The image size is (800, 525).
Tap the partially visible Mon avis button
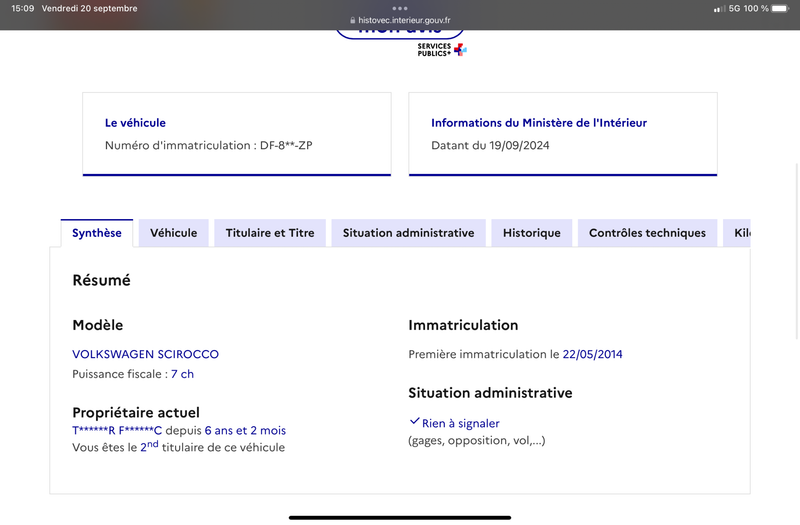pyautogui.click(x=400, y=34)
